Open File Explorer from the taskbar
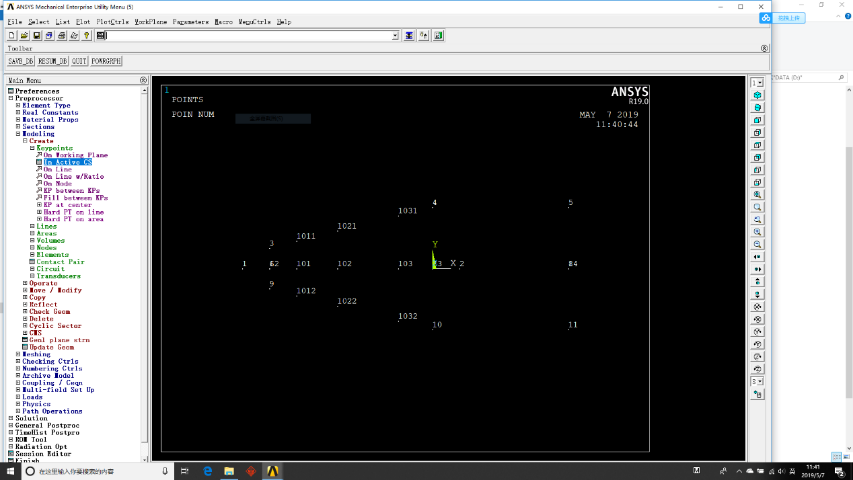The height and width of the screenshot is (480, 853). tap(229, 471)
